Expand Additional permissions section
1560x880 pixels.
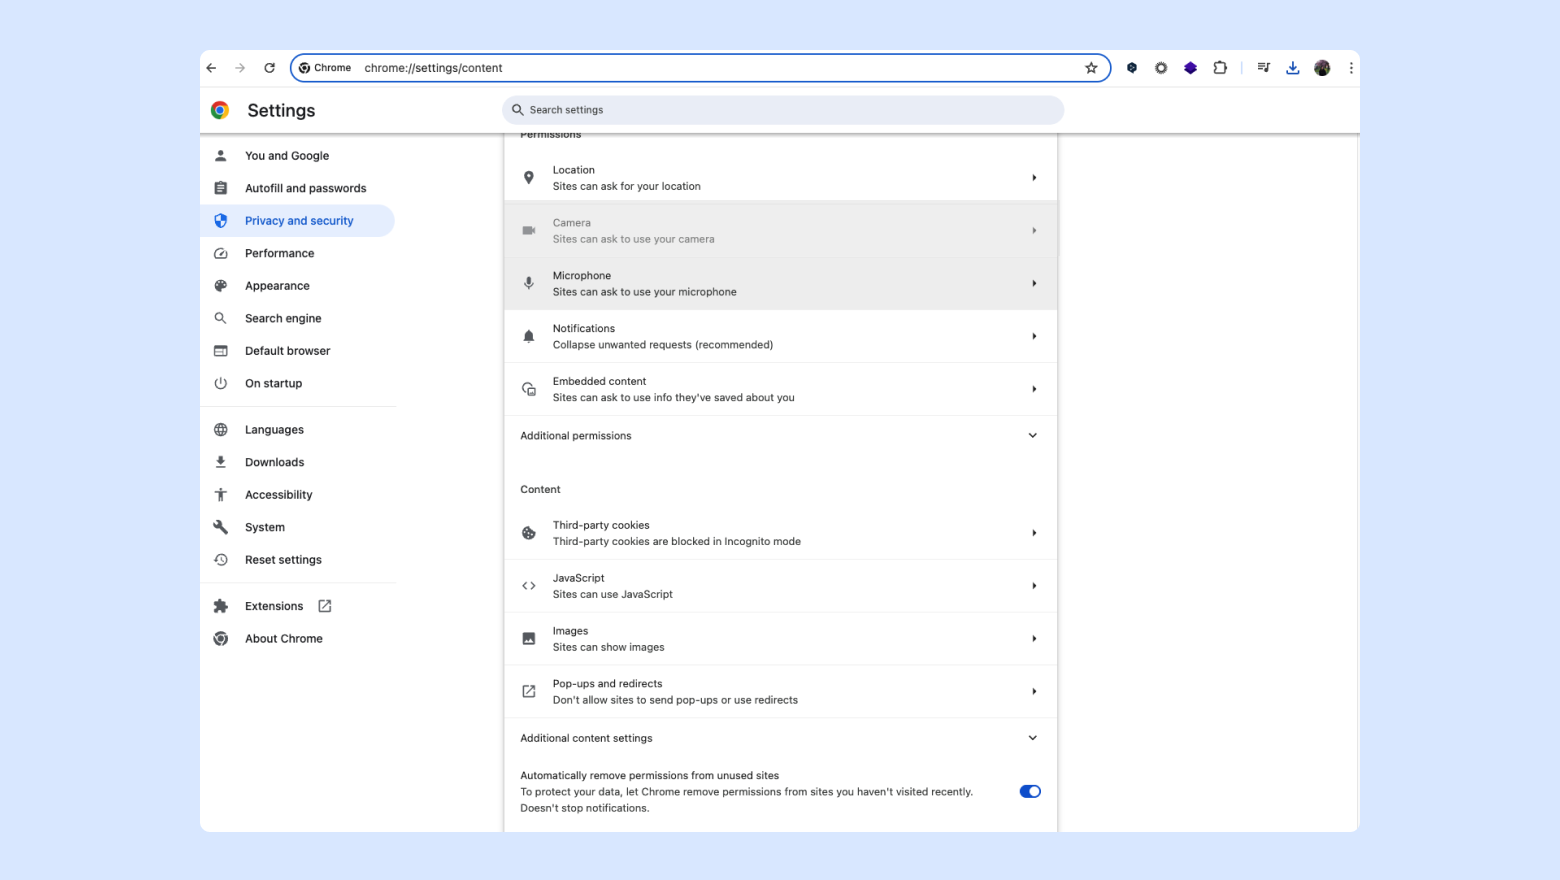click(x=1032, y=436)
